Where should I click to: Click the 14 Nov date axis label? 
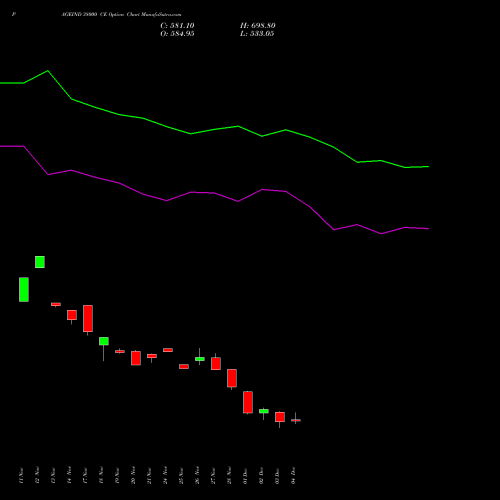tap(69, 475)
